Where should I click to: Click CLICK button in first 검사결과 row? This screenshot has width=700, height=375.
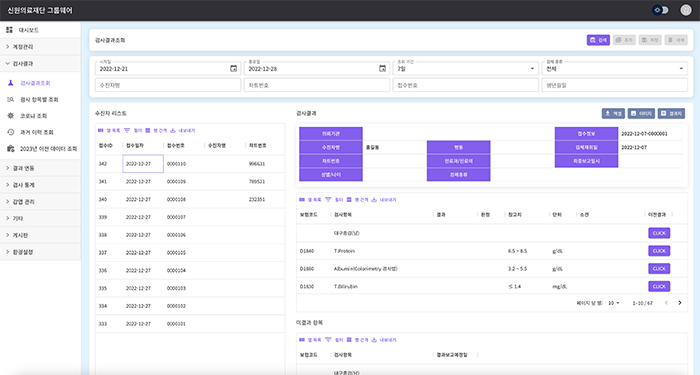point(659,233)
